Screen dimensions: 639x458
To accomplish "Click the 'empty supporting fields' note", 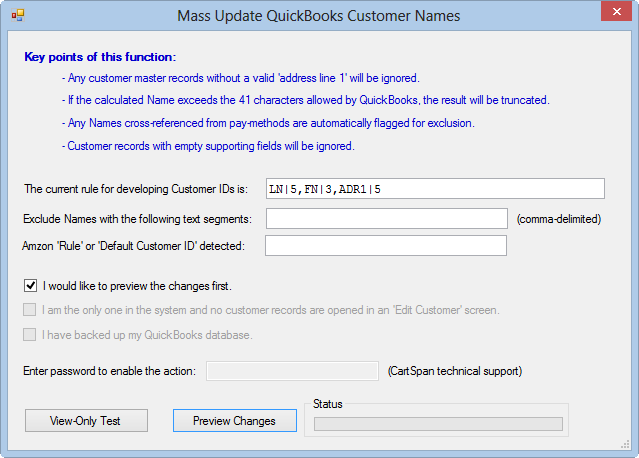I will tap(208, 146).
